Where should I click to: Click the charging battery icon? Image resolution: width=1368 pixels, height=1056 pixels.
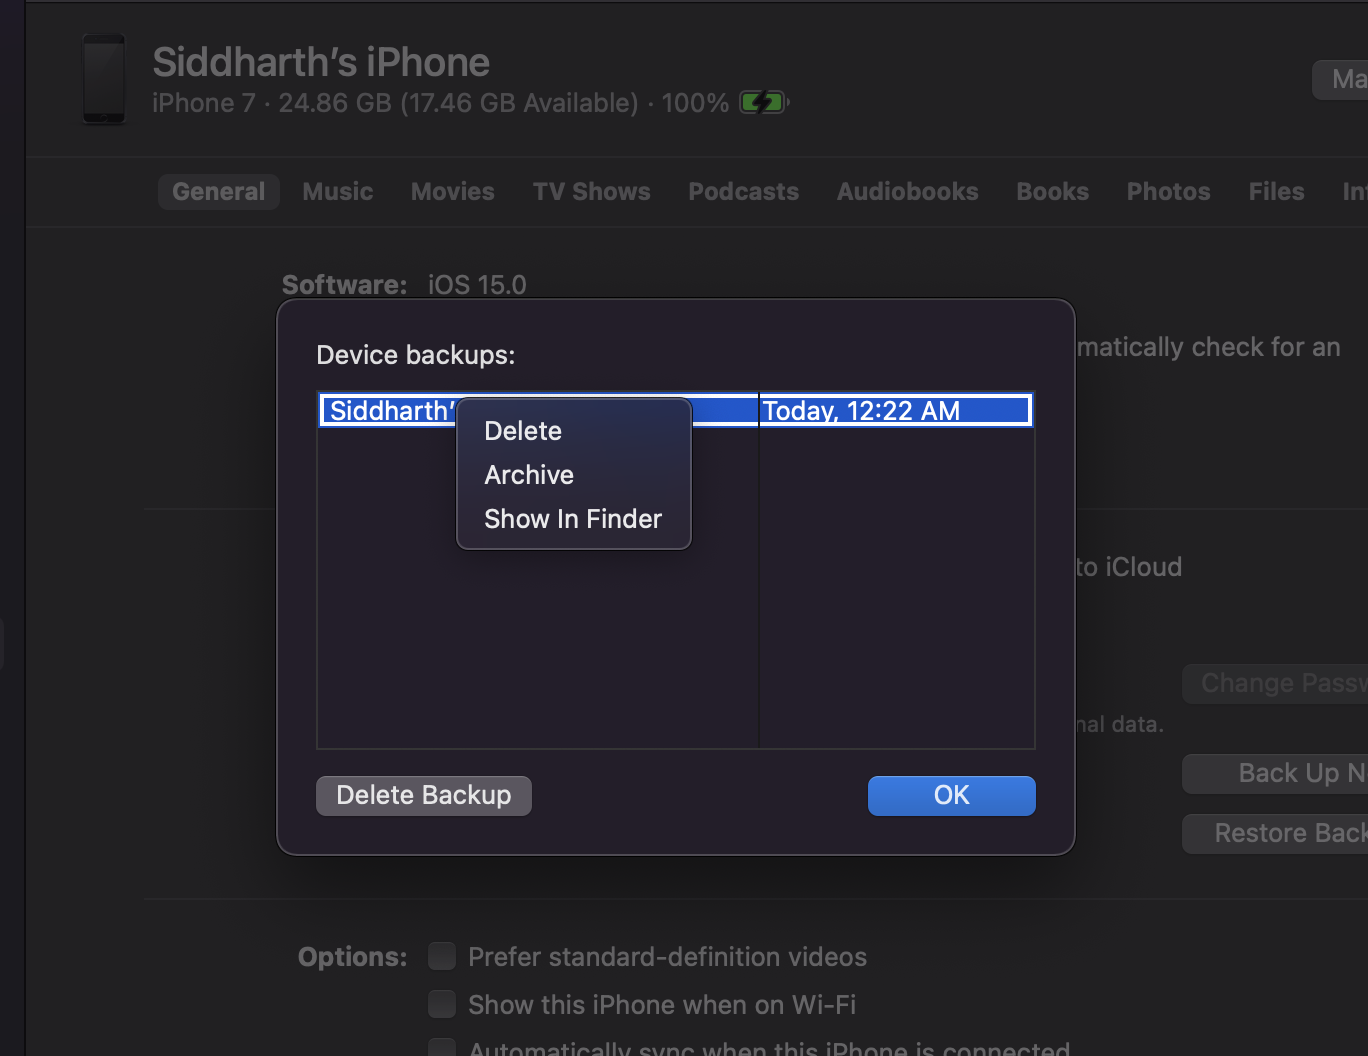pyautogui.click(x=764, y=102)
